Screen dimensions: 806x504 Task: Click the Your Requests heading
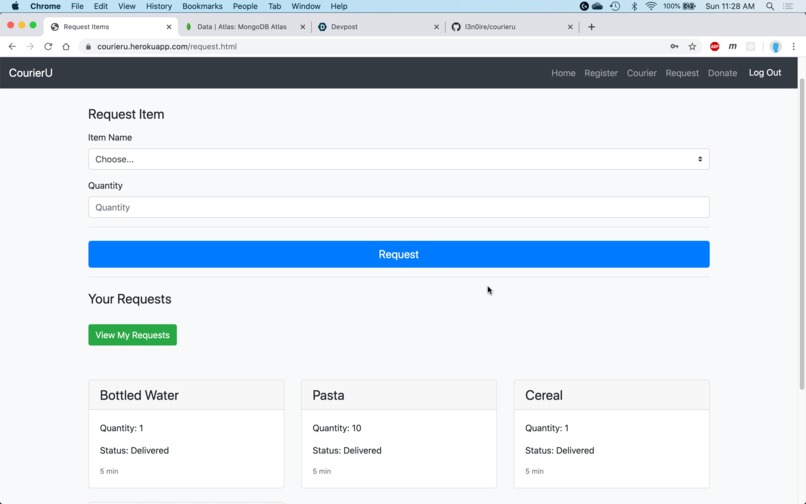[130, 299]
